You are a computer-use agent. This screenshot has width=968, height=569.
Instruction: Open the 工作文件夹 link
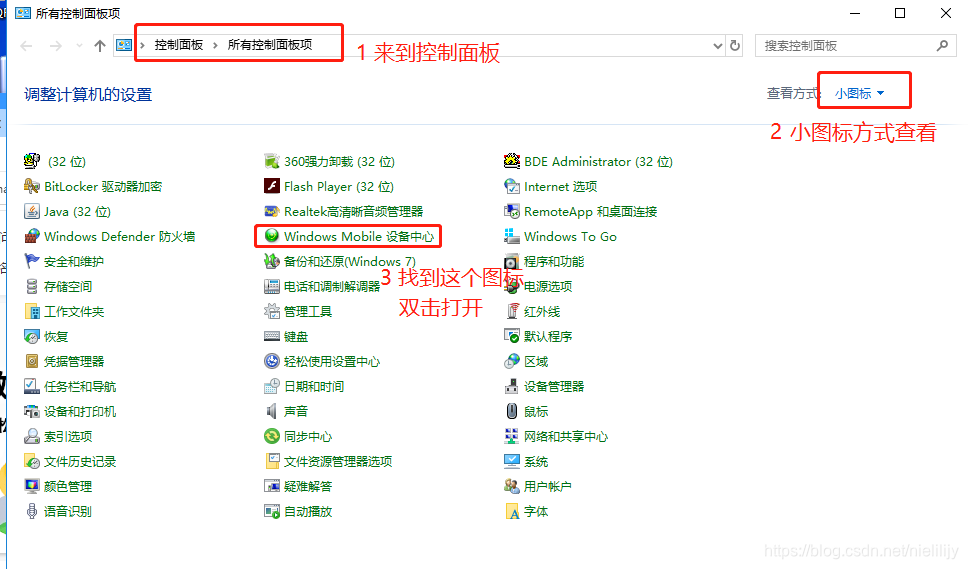pyautogui.click(x=73, y=311)
